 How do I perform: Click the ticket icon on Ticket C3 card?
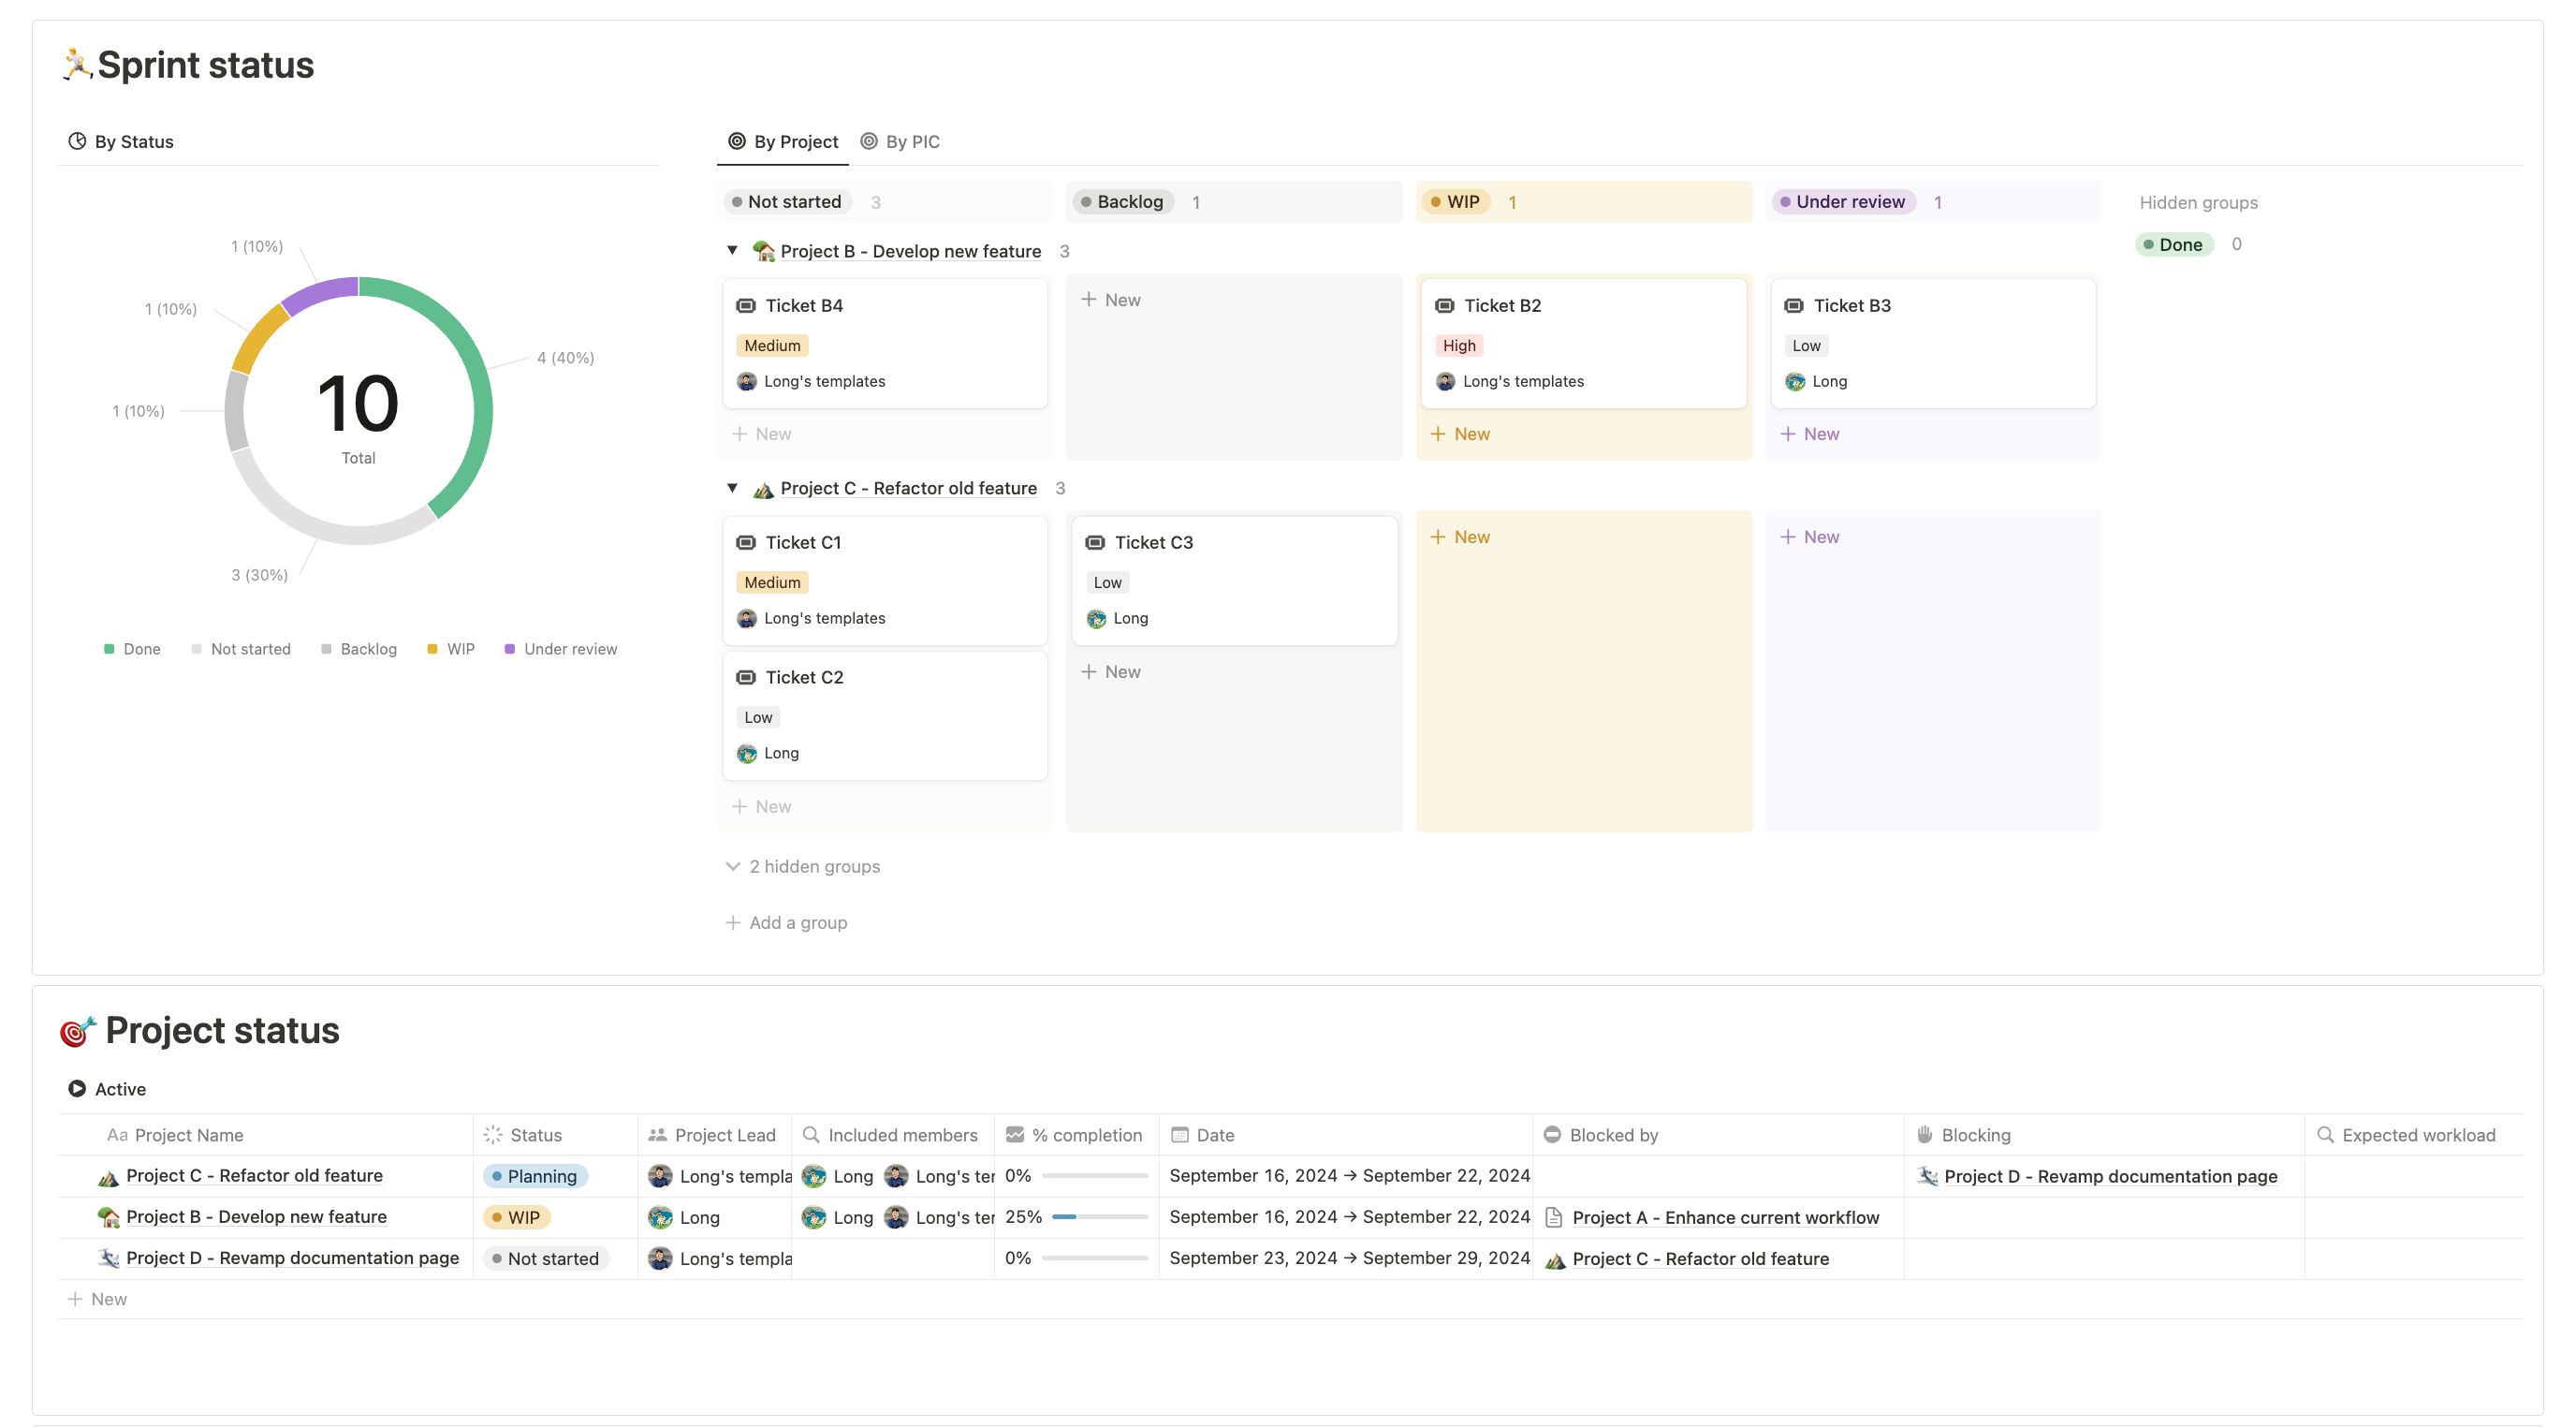[x=1095, y=543]
